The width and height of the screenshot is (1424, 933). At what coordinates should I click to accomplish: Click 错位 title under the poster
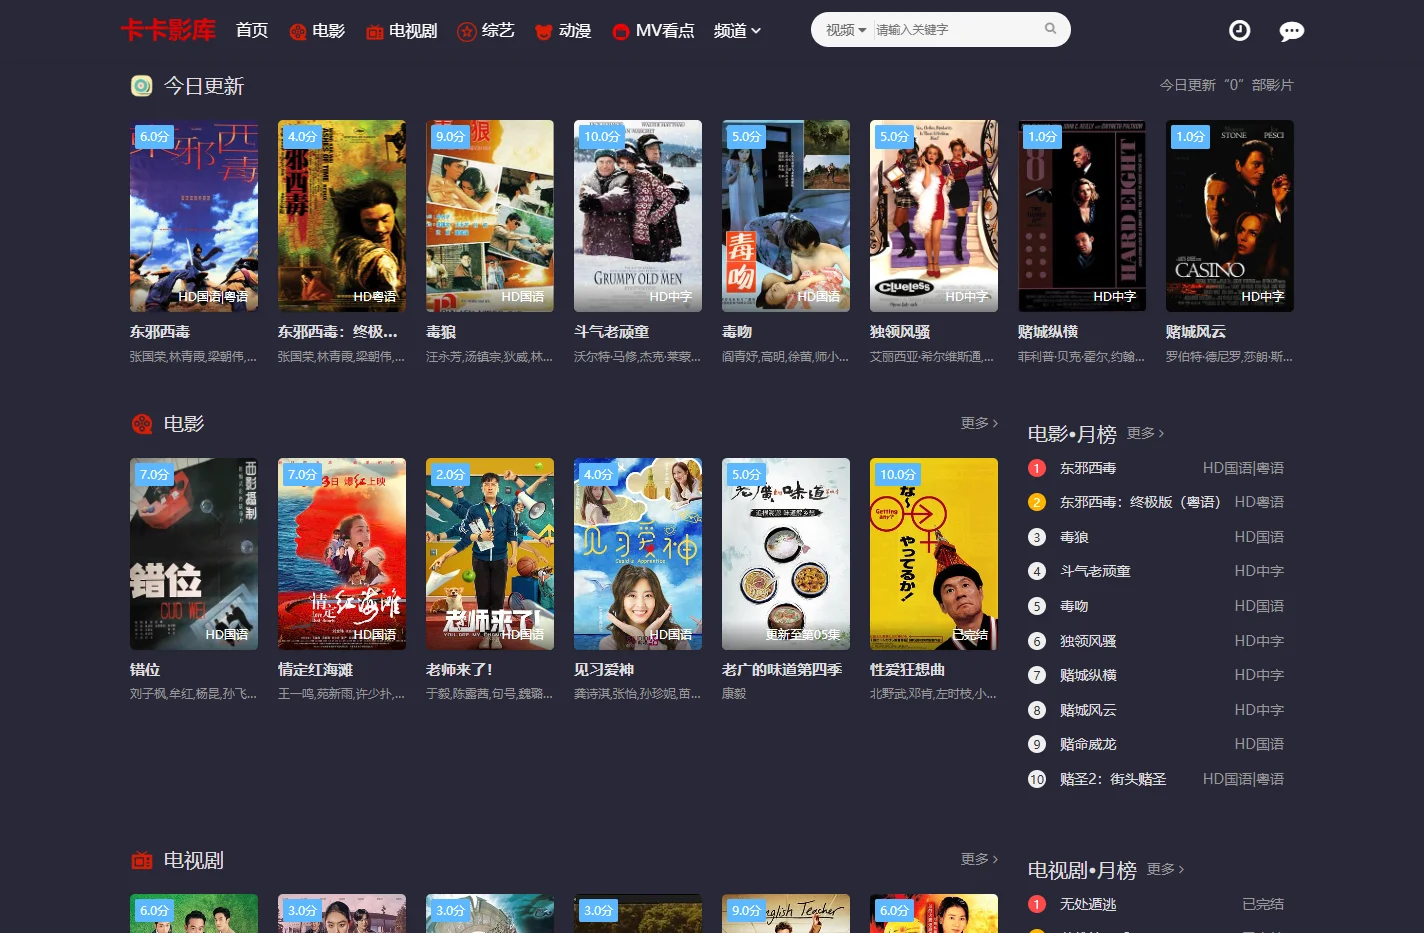click(145, 669)
